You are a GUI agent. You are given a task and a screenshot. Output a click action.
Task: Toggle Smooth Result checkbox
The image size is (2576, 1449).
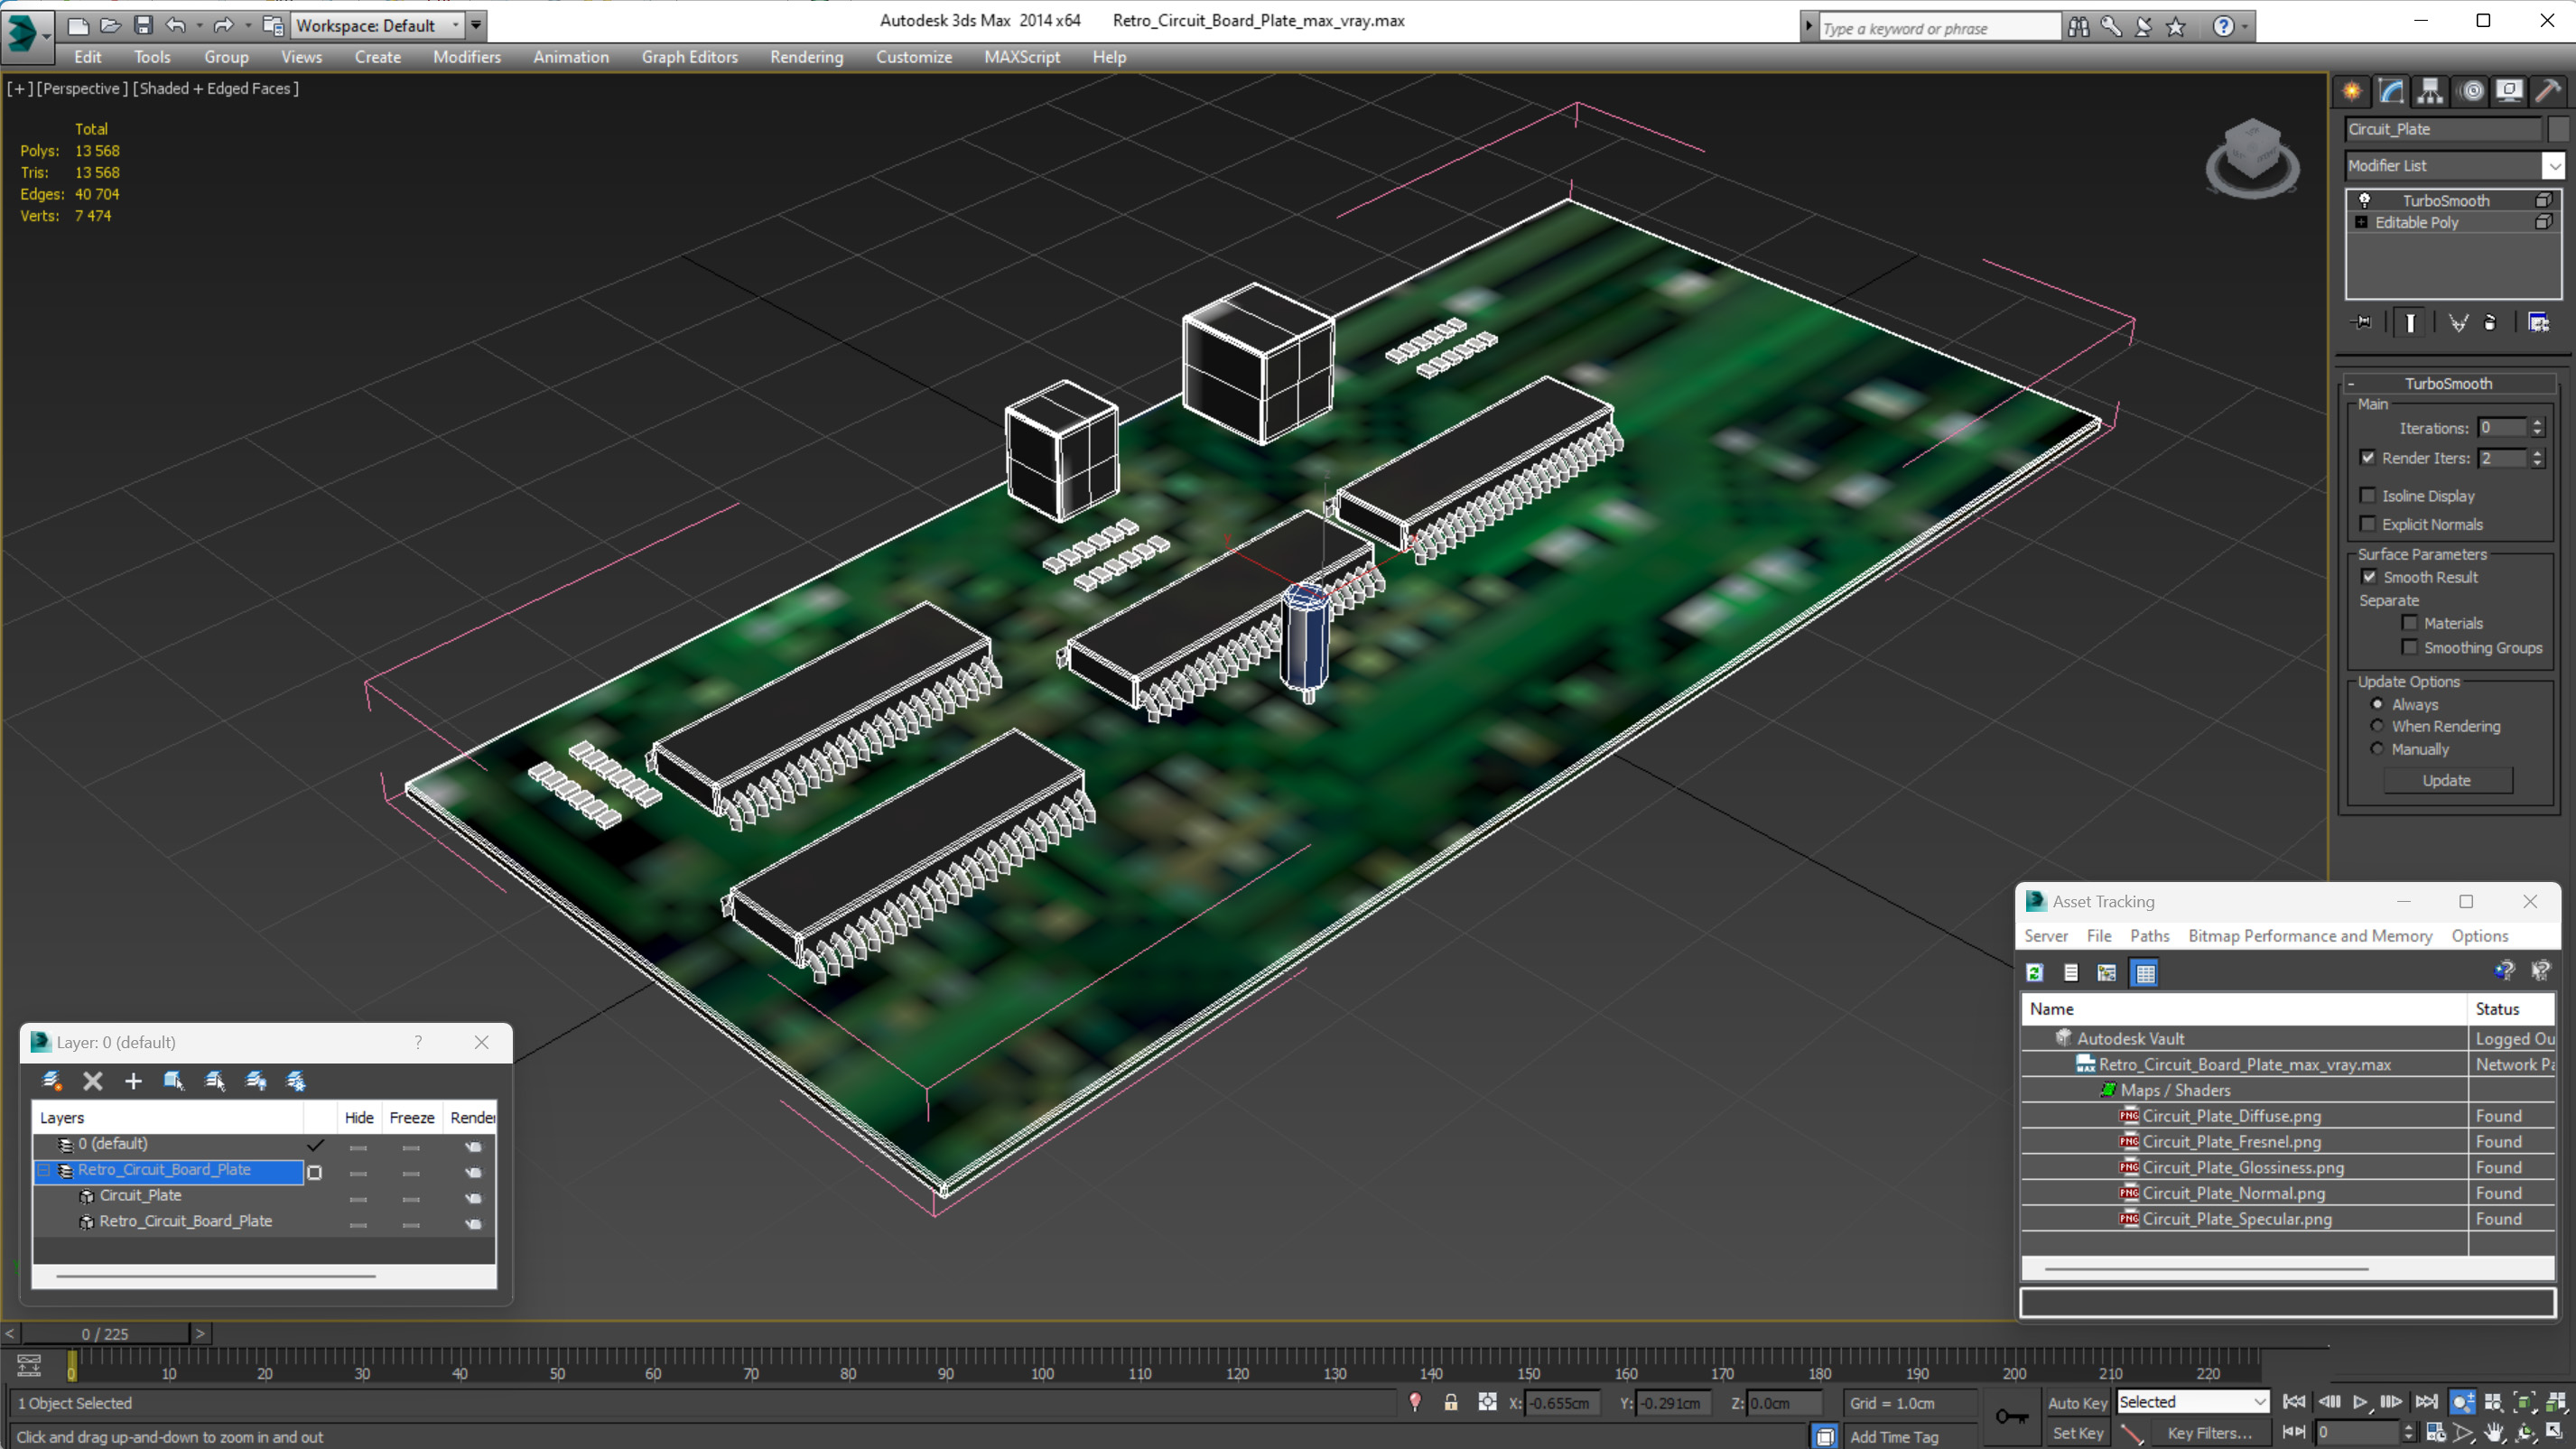[2368, 576]
